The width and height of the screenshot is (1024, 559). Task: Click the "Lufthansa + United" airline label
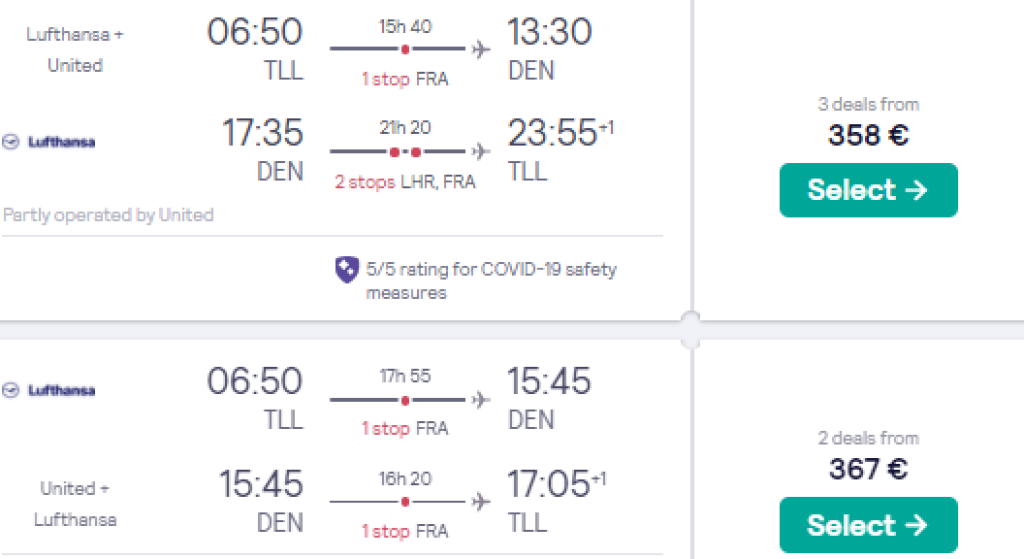[76, 50]
